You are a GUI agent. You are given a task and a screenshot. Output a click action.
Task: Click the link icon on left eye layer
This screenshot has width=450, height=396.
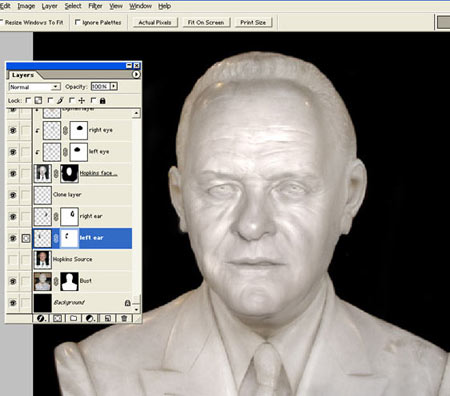tap(65, 152)
